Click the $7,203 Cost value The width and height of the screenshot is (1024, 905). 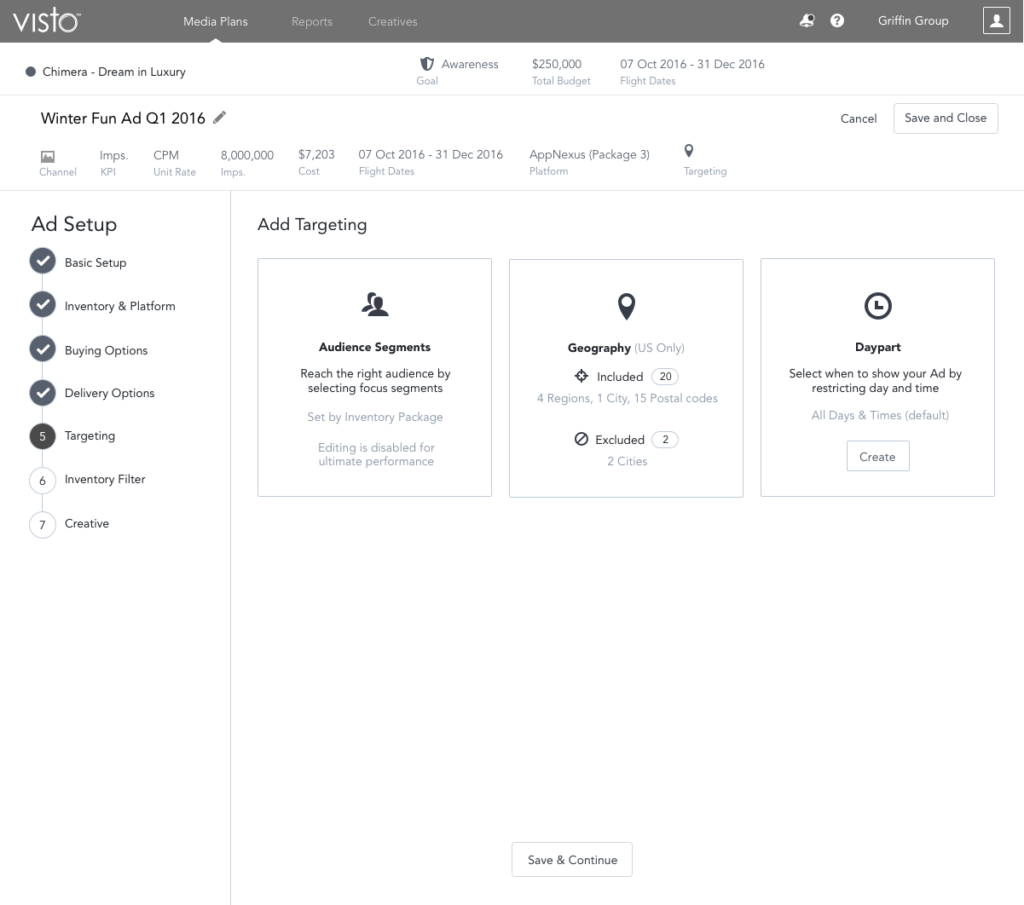(316, 155)
